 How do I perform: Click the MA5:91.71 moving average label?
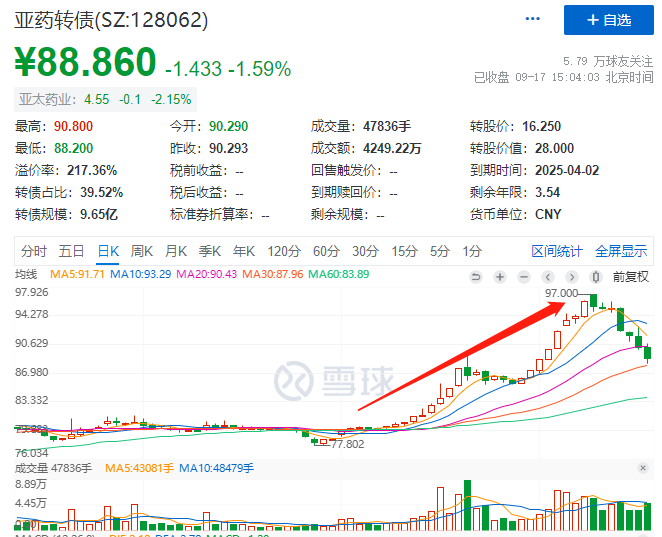pos(77,274)
